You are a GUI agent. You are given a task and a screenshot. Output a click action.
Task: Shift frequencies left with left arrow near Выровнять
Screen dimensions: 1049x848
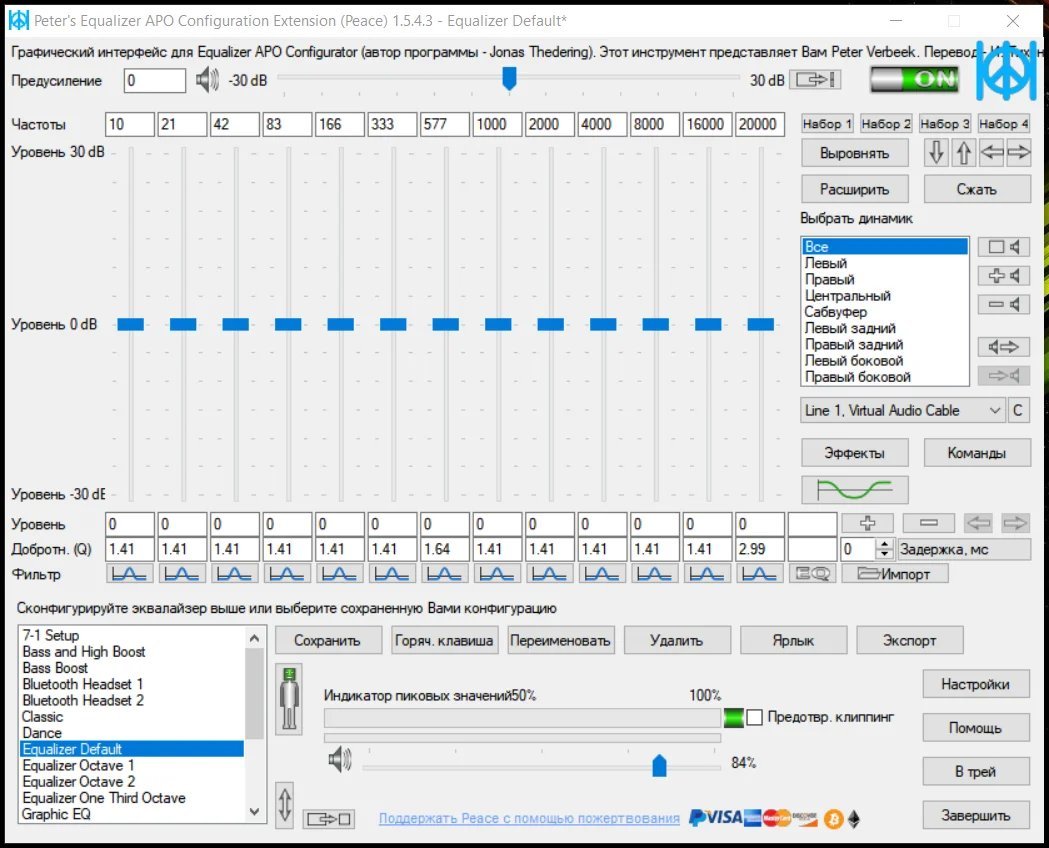point(991,152)
